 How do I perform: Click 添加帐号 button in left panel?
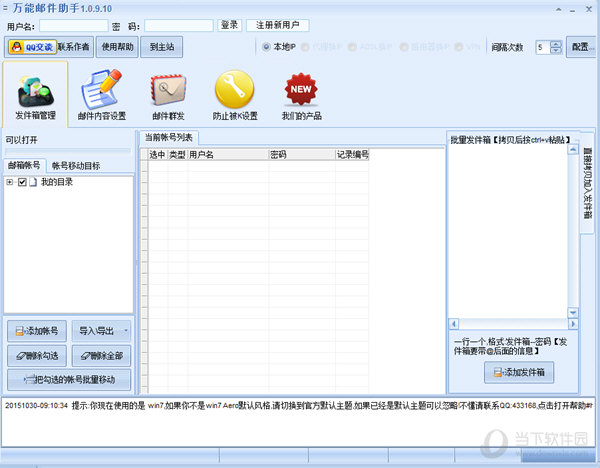[36, 330]
